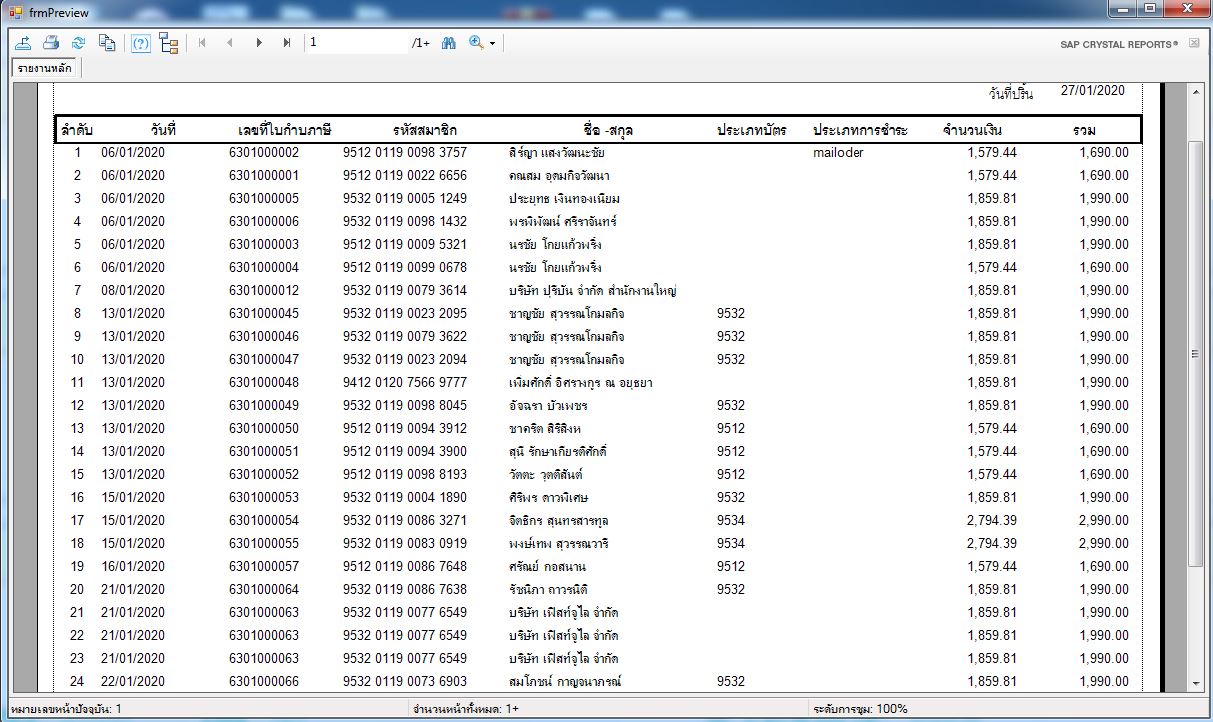Viewport: 1213px width, 722px height.
Task: Go to the next page
Action: 259,43
